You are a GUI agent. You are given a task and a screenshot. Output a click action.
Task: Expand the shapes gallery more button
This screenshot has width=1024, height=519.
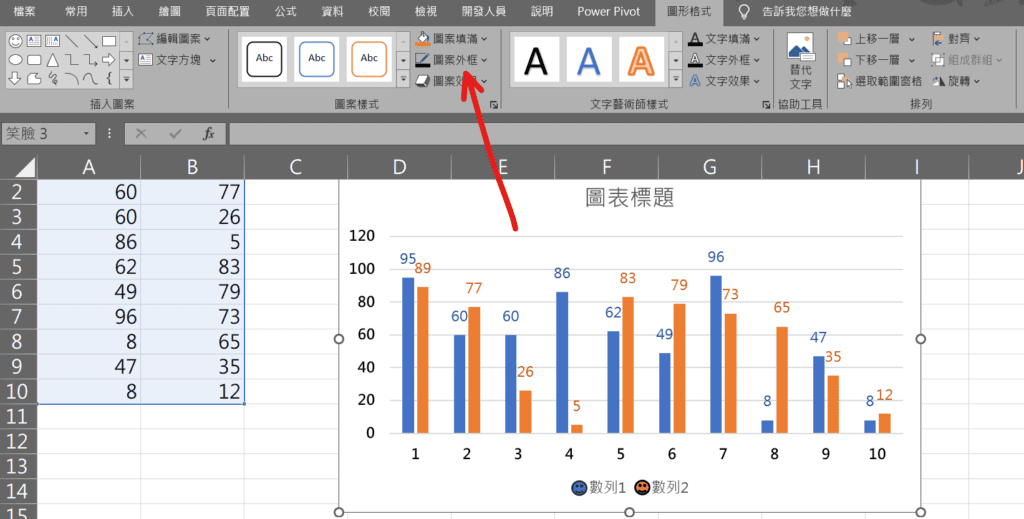point(127,80)
